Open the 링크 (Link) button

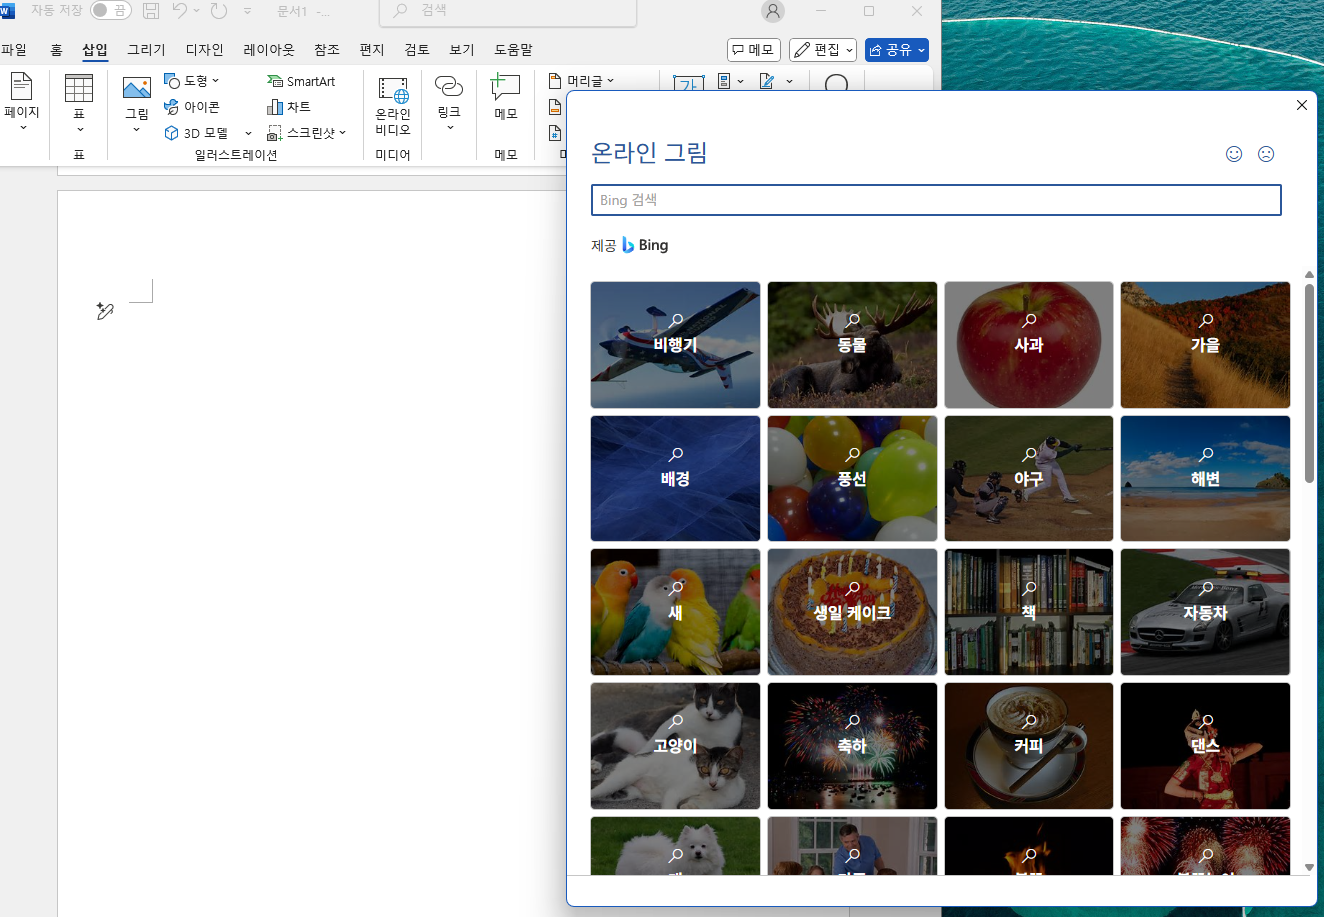point(449,104)
